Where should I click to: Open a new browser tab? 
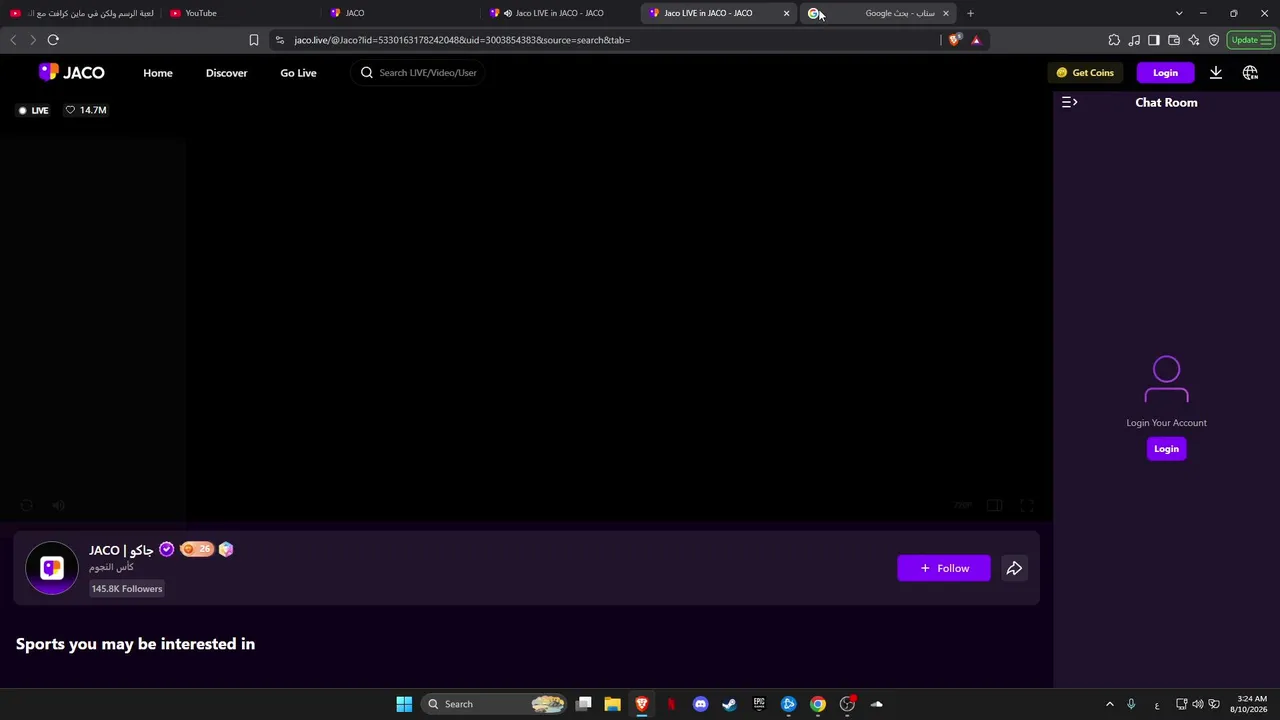pos(970,13)
